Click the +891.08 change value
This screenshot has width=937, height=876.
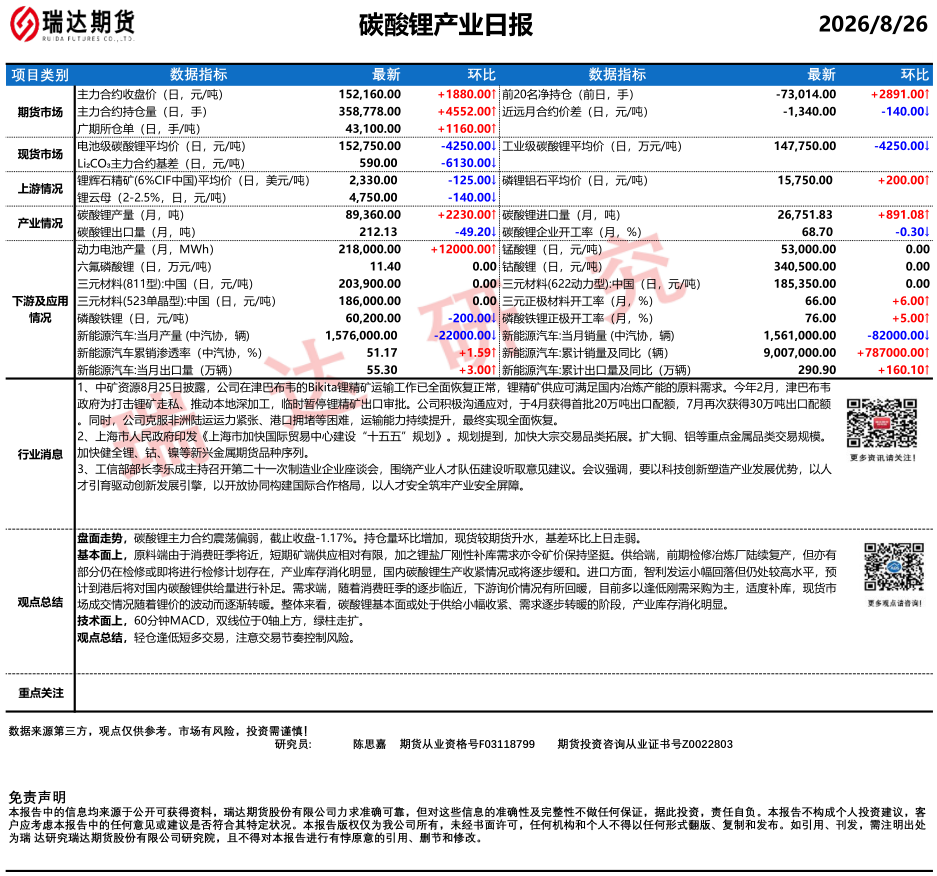click(904, 215)
